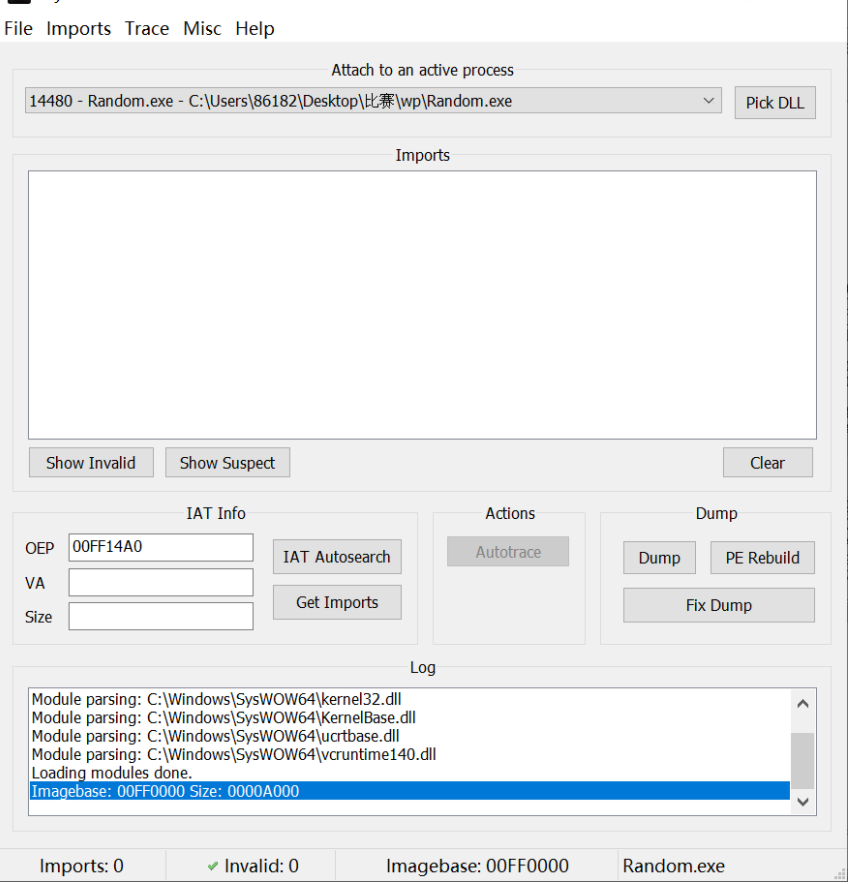Click the Pick DLL button
This screenshot has height=884, width=848.
pyautogui.click(x=774, y=103)
